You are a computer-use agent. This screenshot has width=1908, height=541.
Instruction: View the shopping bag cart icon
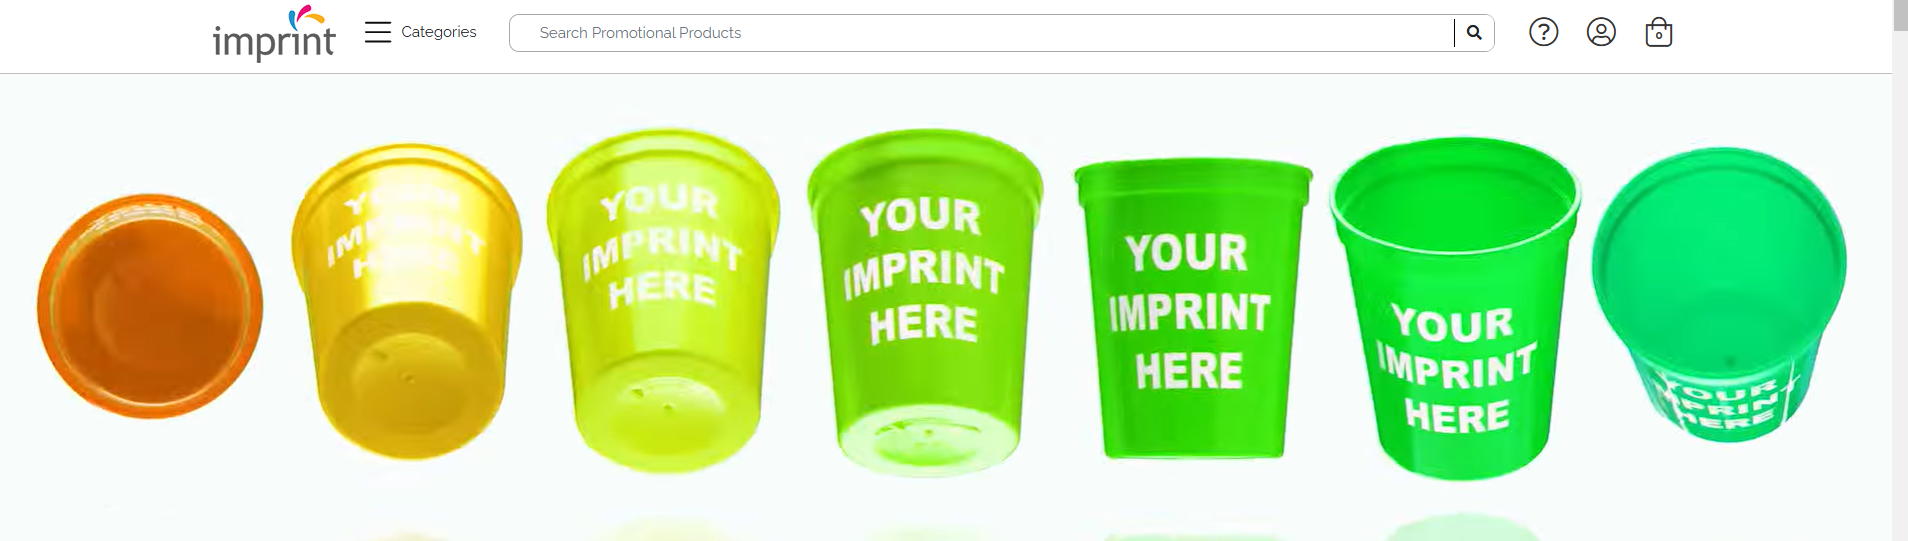(x=1659, y=33)
